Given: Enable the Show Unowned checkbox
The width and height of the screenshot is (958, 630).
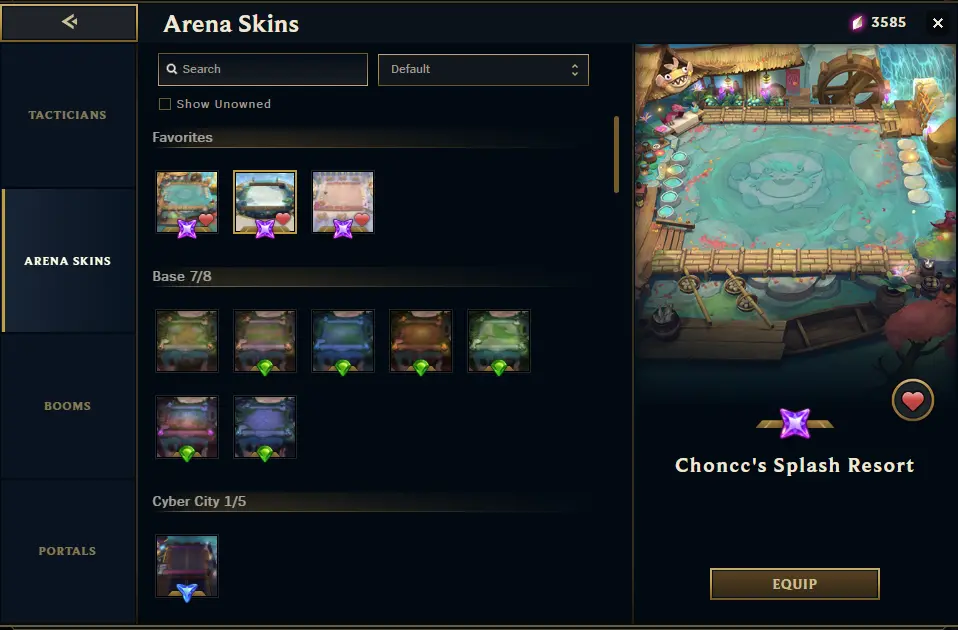Looking at the screenshot, I should pos(165,104).
